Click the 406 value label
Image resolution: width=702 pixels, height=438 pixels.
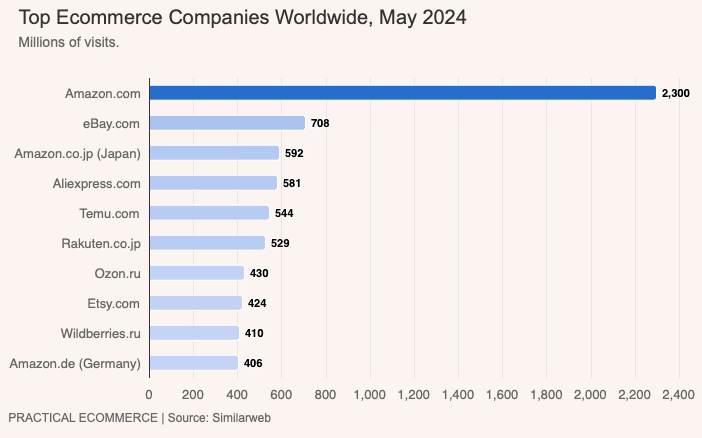(253, 363)
